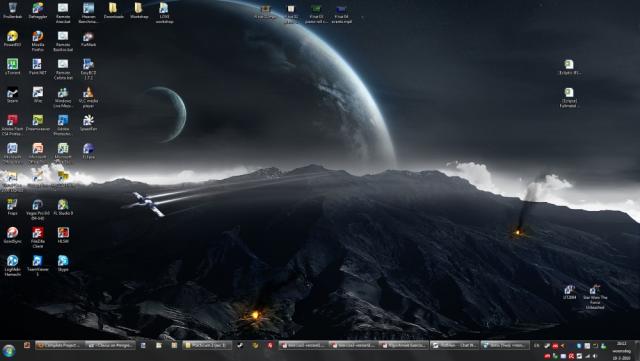Open the Fraps desktop shortcut
This screenshot has height=361, width=640.
point(12,207)
